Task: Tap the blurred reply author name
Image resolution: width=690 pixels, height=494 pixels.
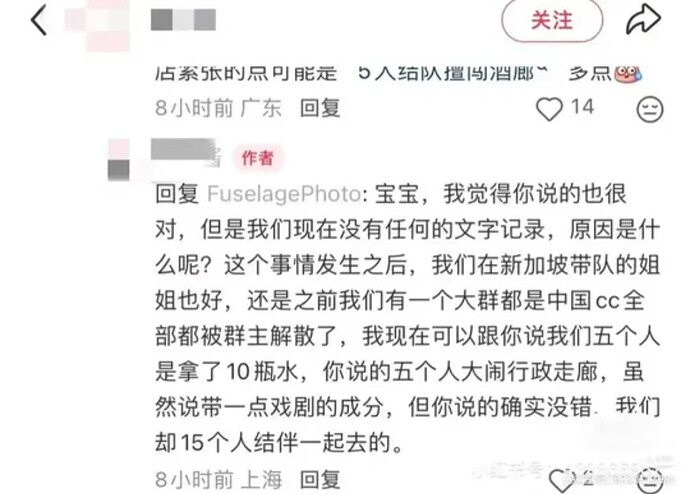Action: click(x=185, y=153)
